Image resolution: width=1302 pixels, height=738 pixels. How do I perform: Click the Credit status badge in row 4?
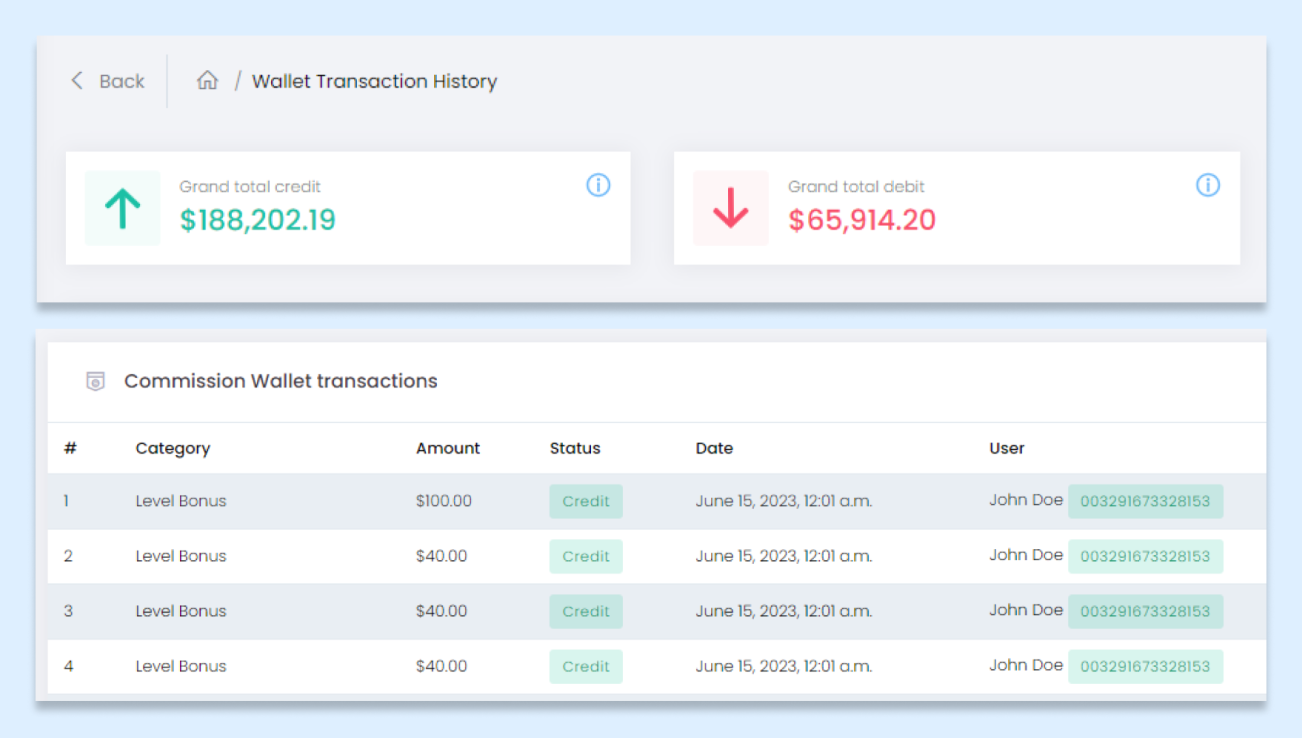coord(586,666)
